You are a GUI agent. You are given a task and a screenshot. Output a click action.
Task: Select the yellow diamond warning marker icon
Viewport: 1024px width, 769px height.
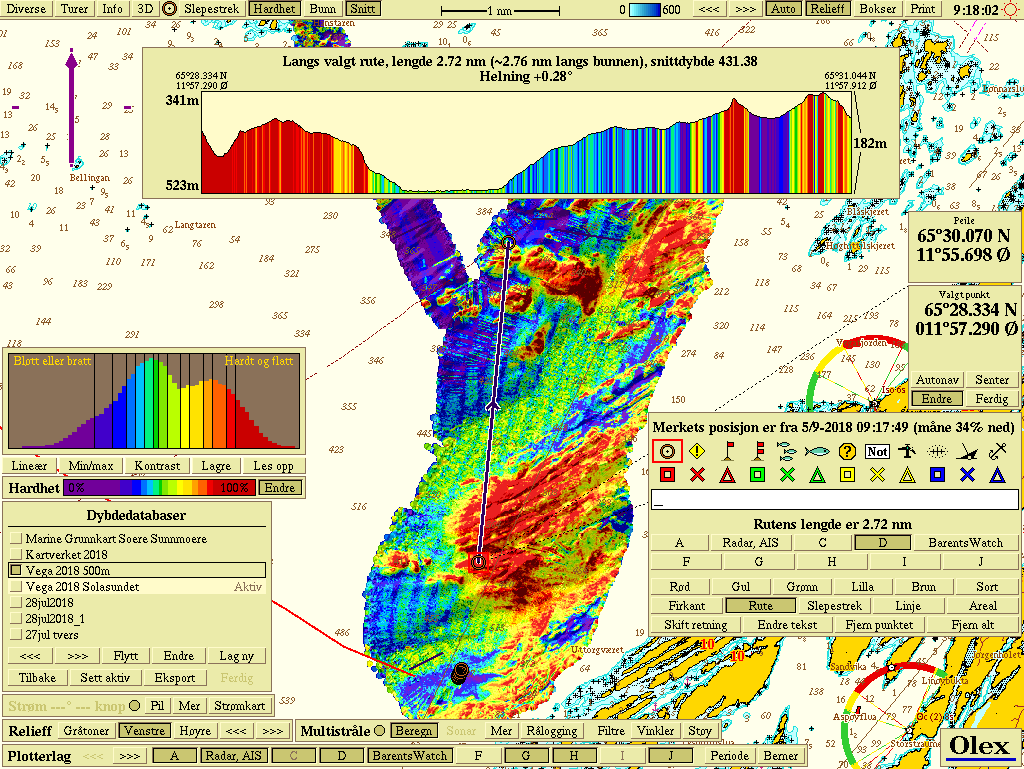(698, 451)
